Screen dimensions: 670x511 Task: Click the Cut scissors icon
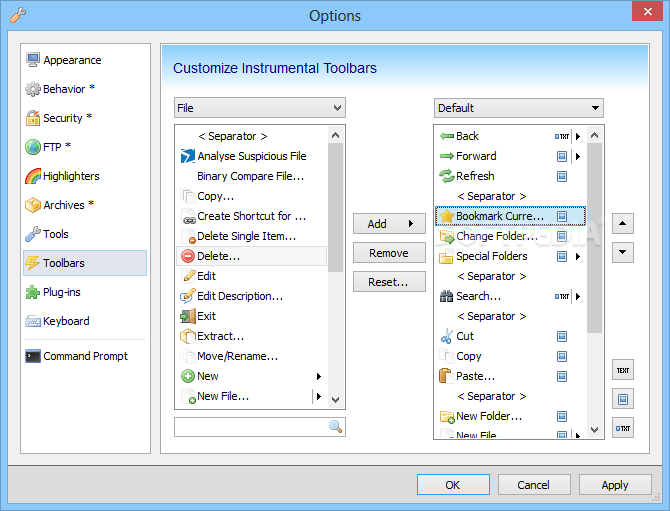[446, 336]
